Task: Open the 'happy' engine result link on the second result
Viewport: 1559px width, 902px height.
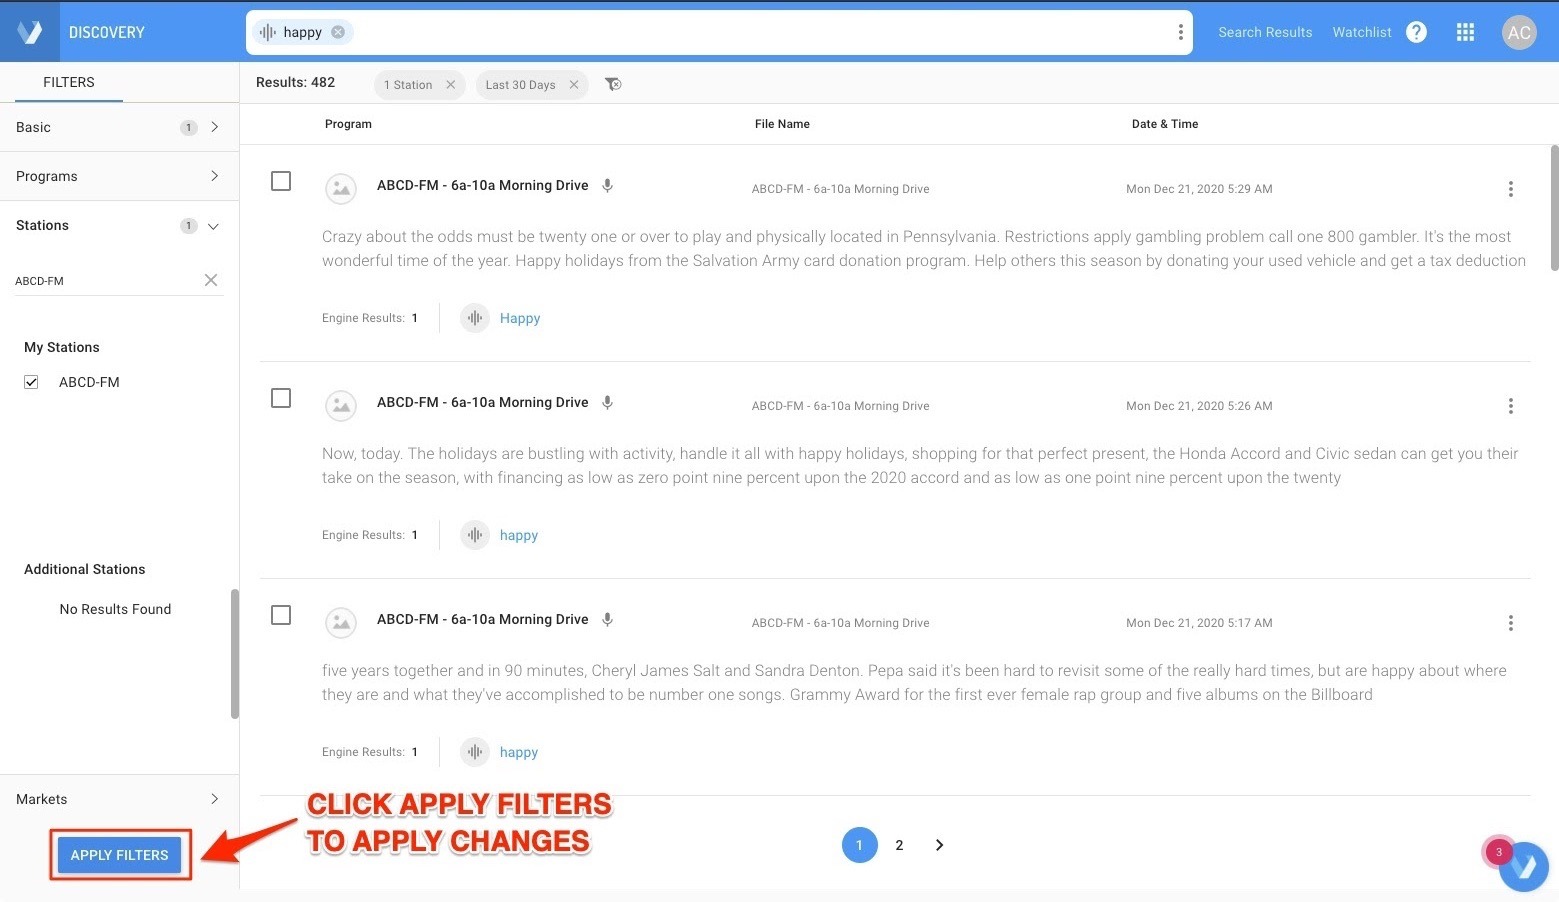Action: pos(518,534)
